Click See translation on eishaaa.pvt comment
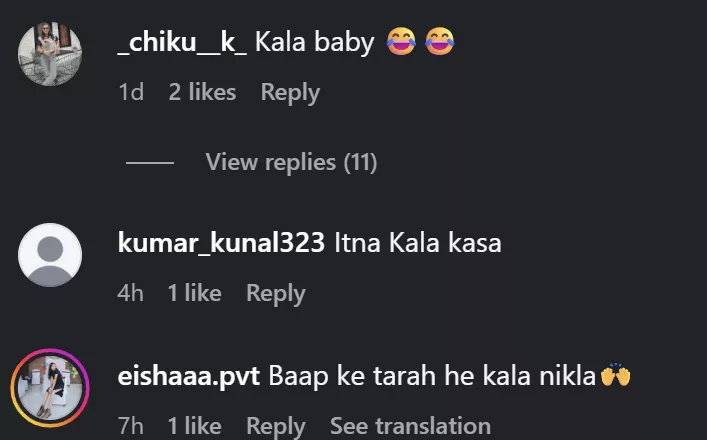This screenshot has width=707, height=440. coord(410,426)
